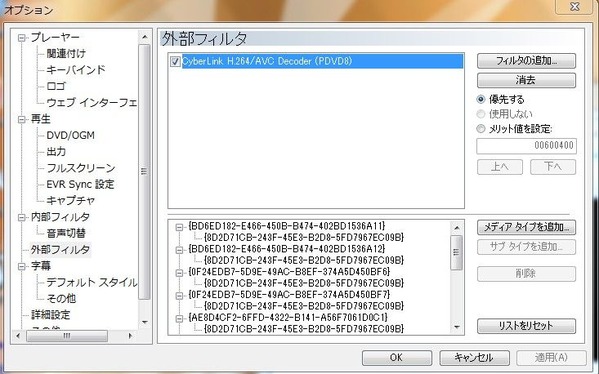
Task: Collapse the {0F24EDB7-...BF7} media type node
Action: (179, 296)
